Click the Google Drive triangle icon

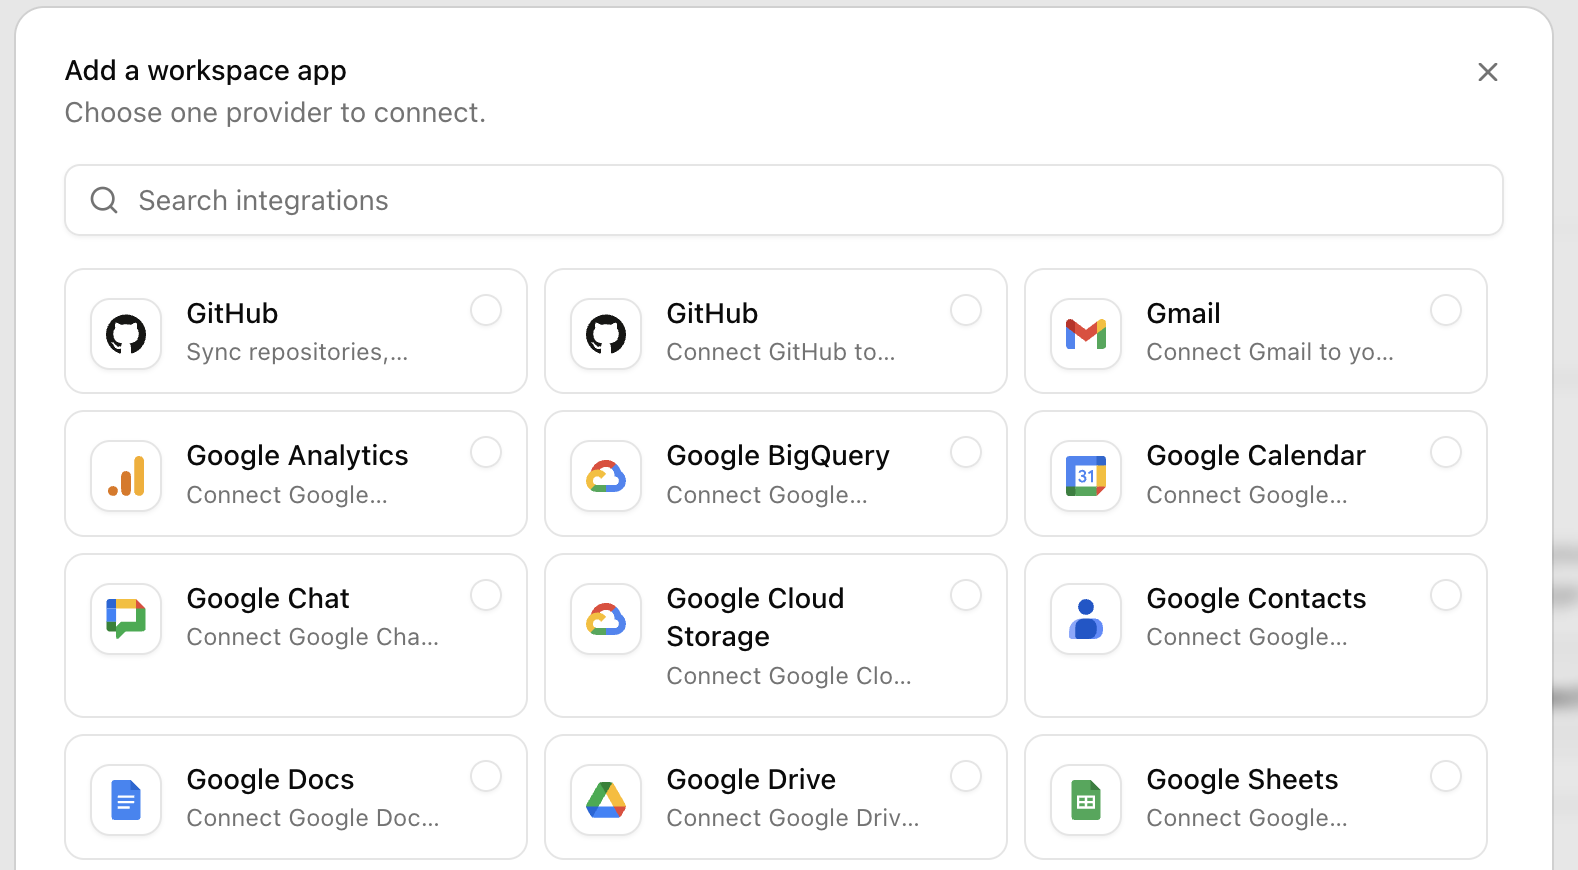point(606,800)
